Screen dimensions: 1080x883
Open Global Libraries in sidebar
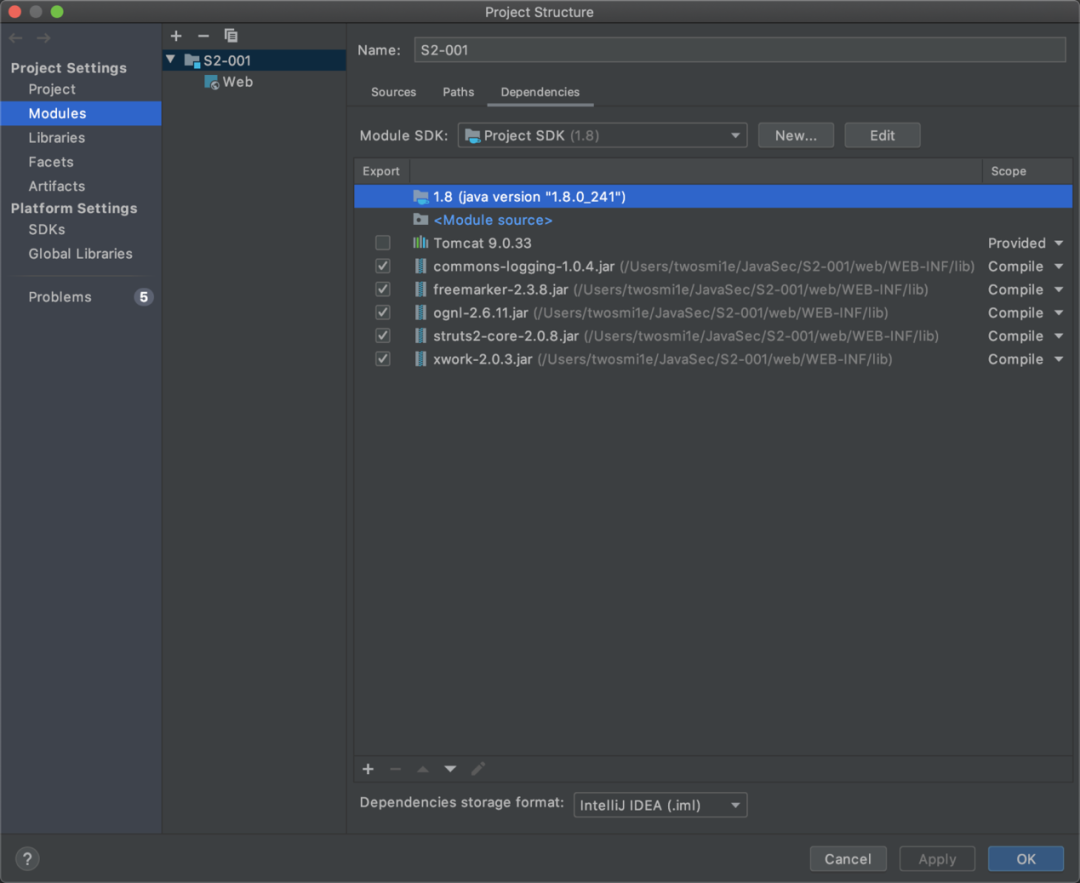pyautogui.click(x=80, y=253)
